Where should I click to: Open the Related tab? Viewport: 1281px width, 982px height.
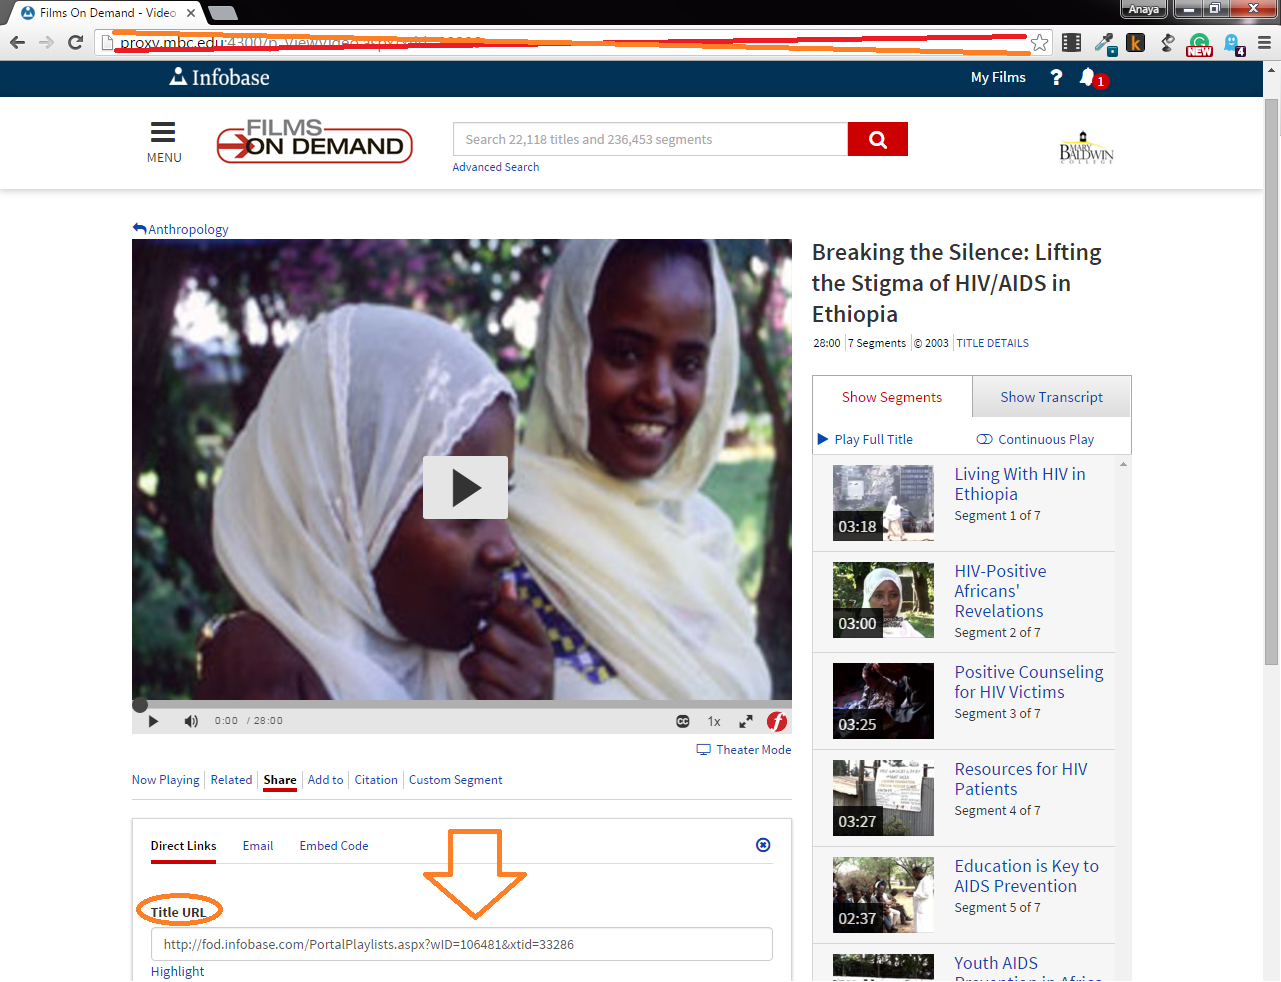point(231,780)
